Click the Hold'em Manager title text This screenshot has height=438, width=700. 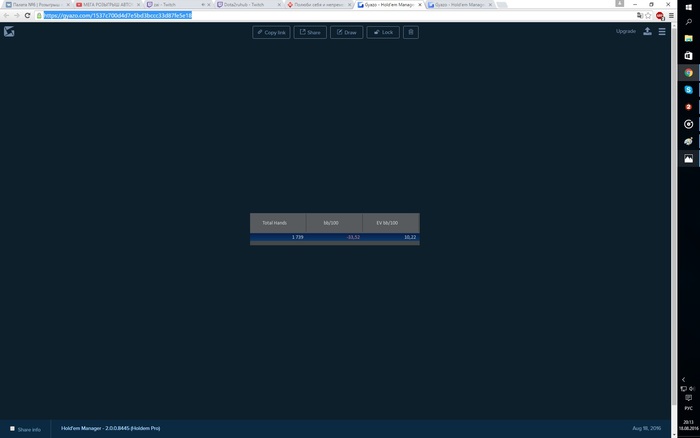[x=110, y=428]
